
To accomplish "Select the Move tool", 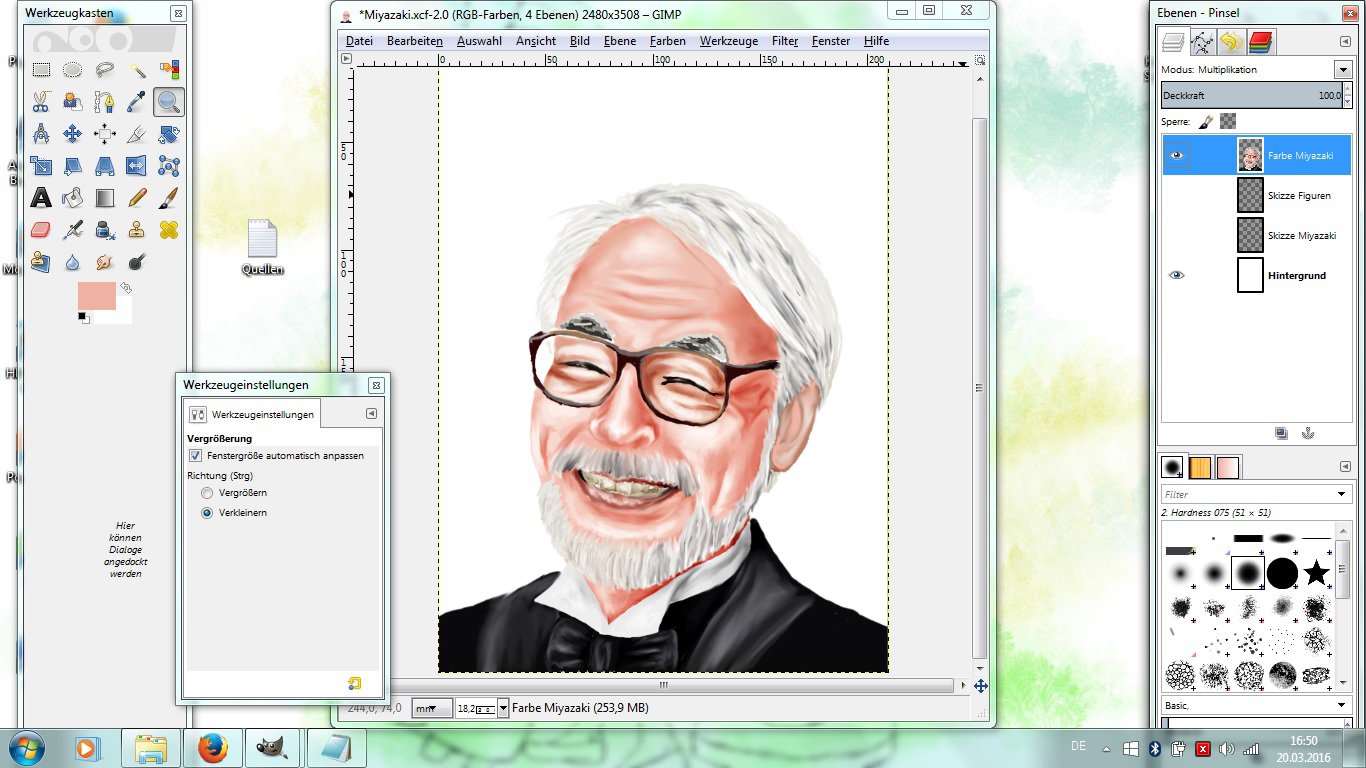I will [73, 134].
